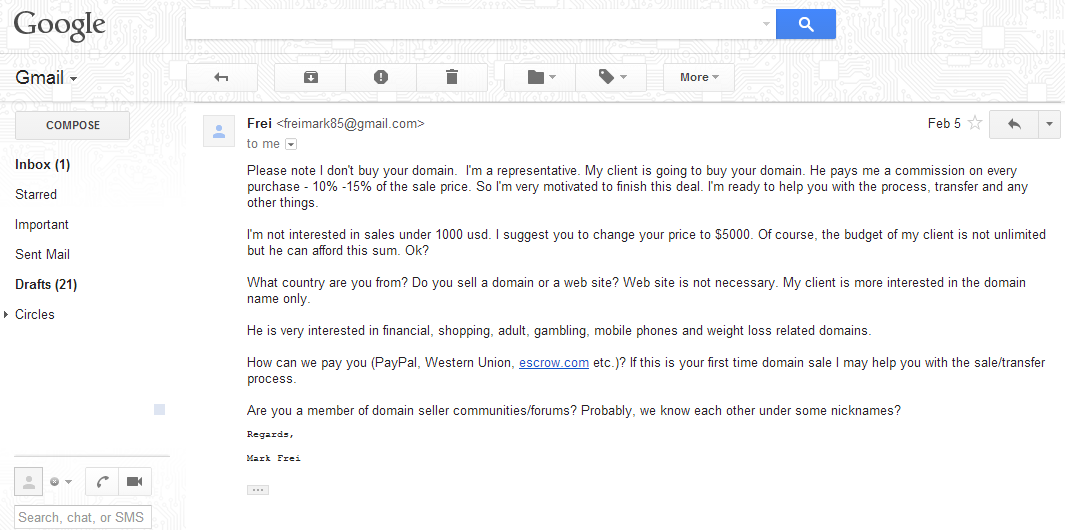Expand the Circles section

[x=6, y=314]
